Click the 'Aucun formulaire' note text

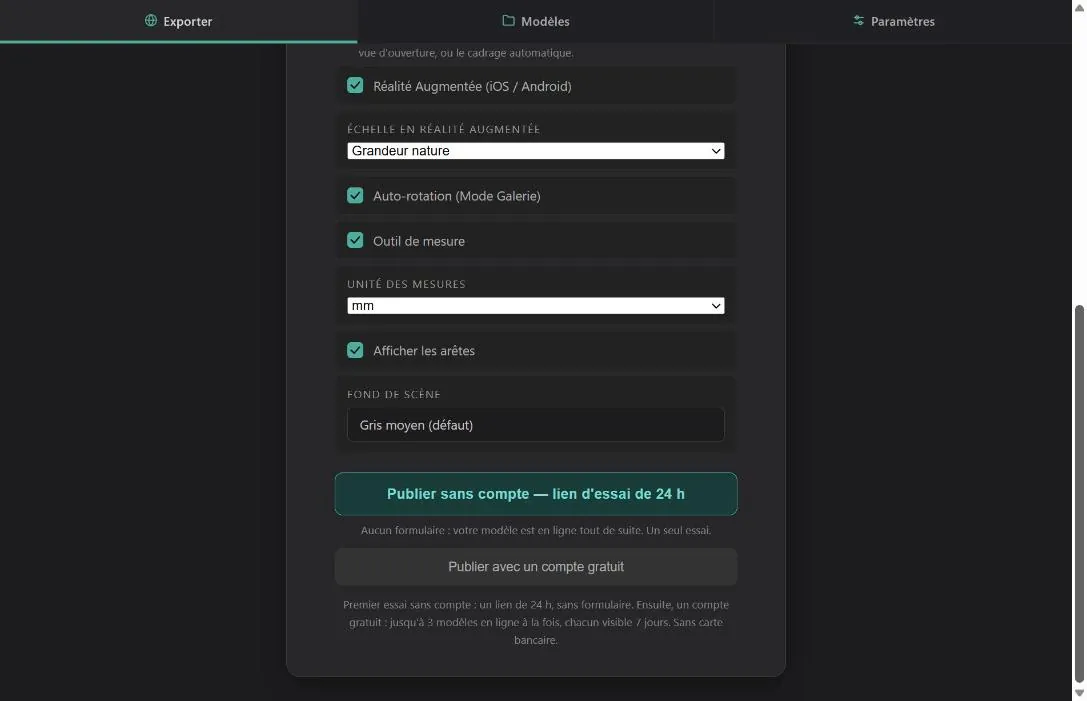pyautogui.click(x=536, y=530)
